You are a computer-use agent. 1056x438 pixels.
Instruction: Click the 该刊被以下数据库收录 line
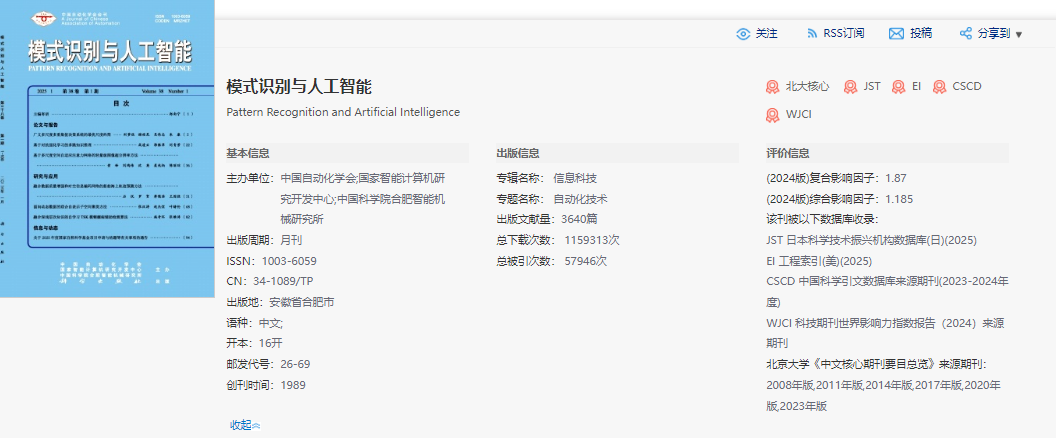[x=822, y=220]
